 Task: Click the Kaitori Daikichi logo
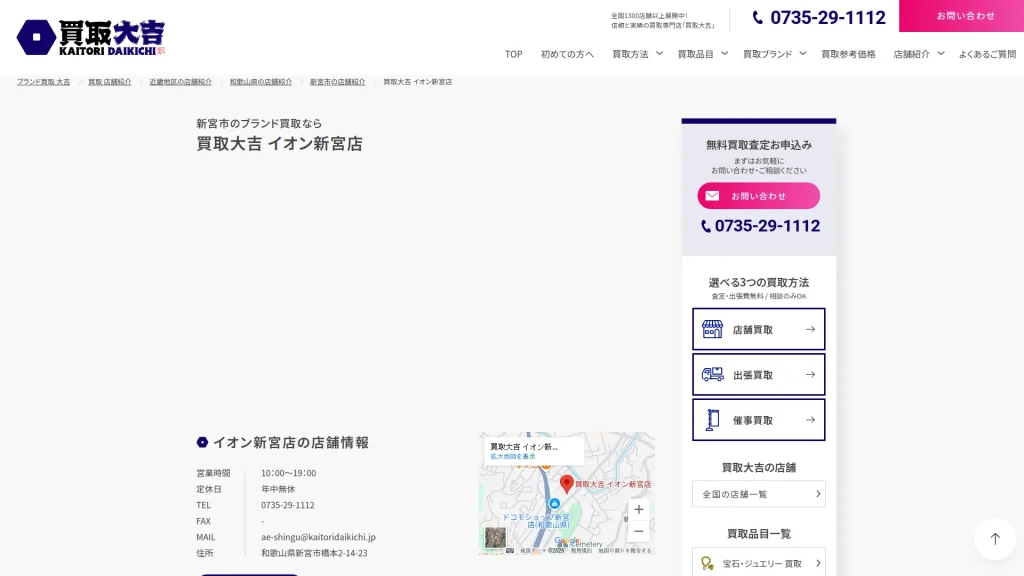click(x=91, y=37)
